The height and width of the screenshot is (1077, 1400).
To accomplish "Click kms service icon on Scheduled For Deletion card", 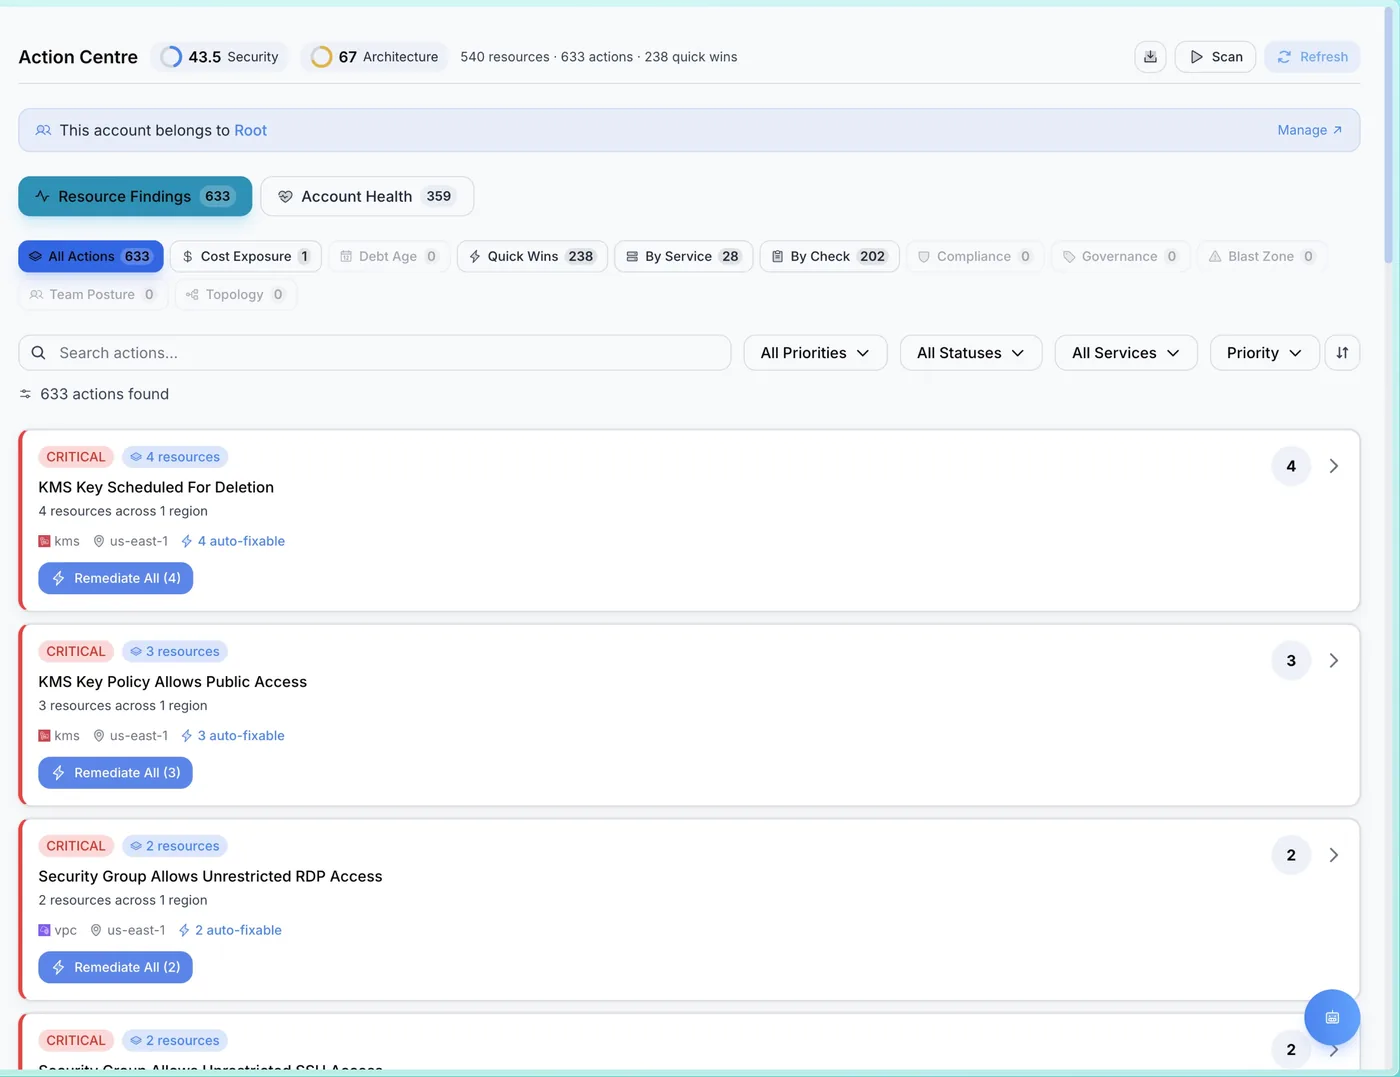I will [x=44, y=541].
